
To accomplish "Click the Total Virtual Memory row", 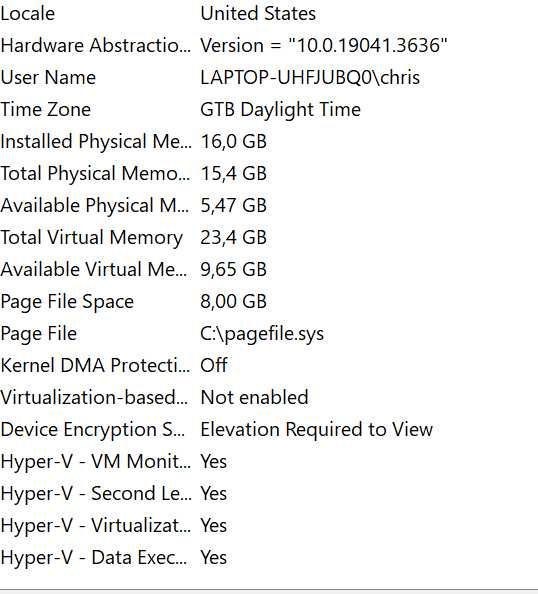I will coord(269,238).
